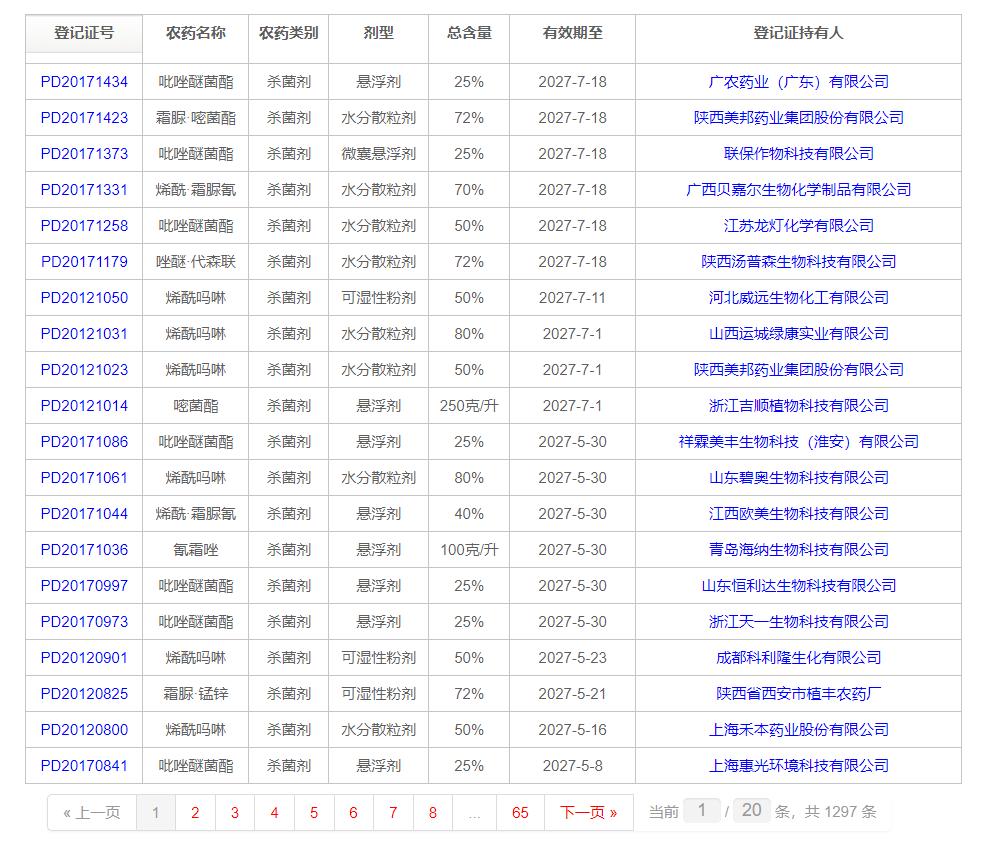Jump to last page 65

tap(521, 813)
